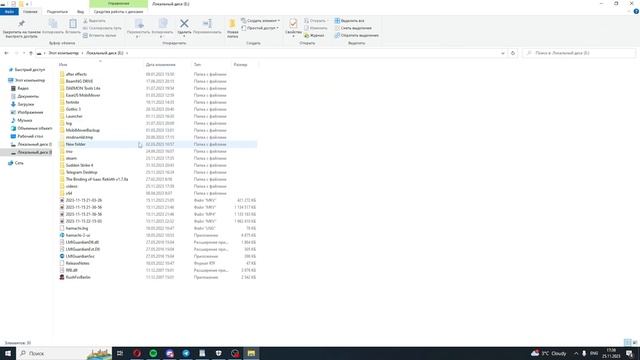Viewport: 640px width, 360px height.
Task: Click Копировать in the clipboard group
Action: (53, 27)
